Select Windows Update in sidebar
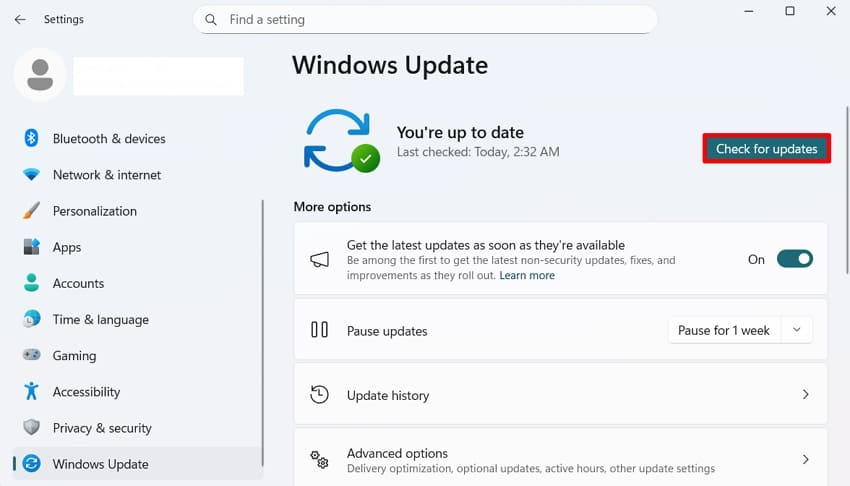 138,464
